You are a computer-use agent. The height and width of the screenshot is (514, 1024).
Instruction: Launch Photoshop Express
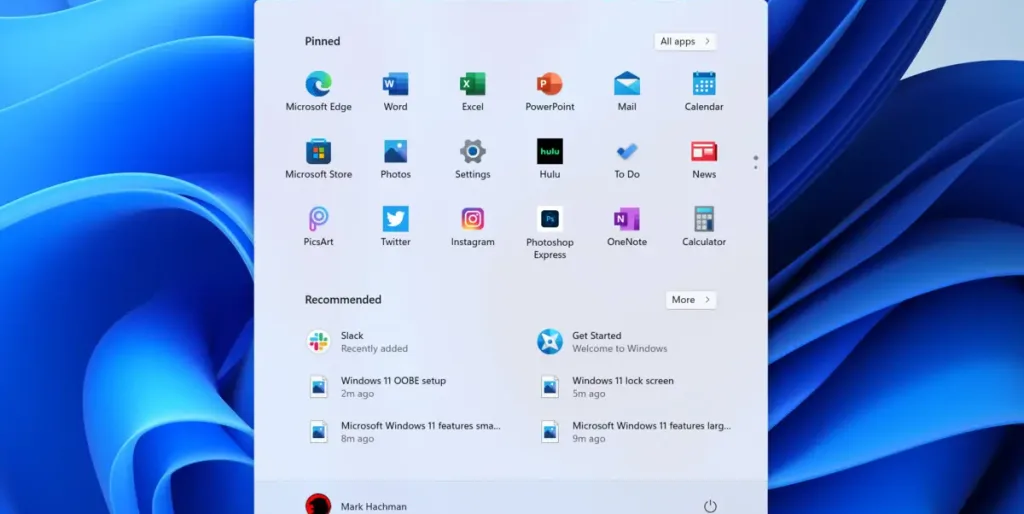click(x=550, y=233)
